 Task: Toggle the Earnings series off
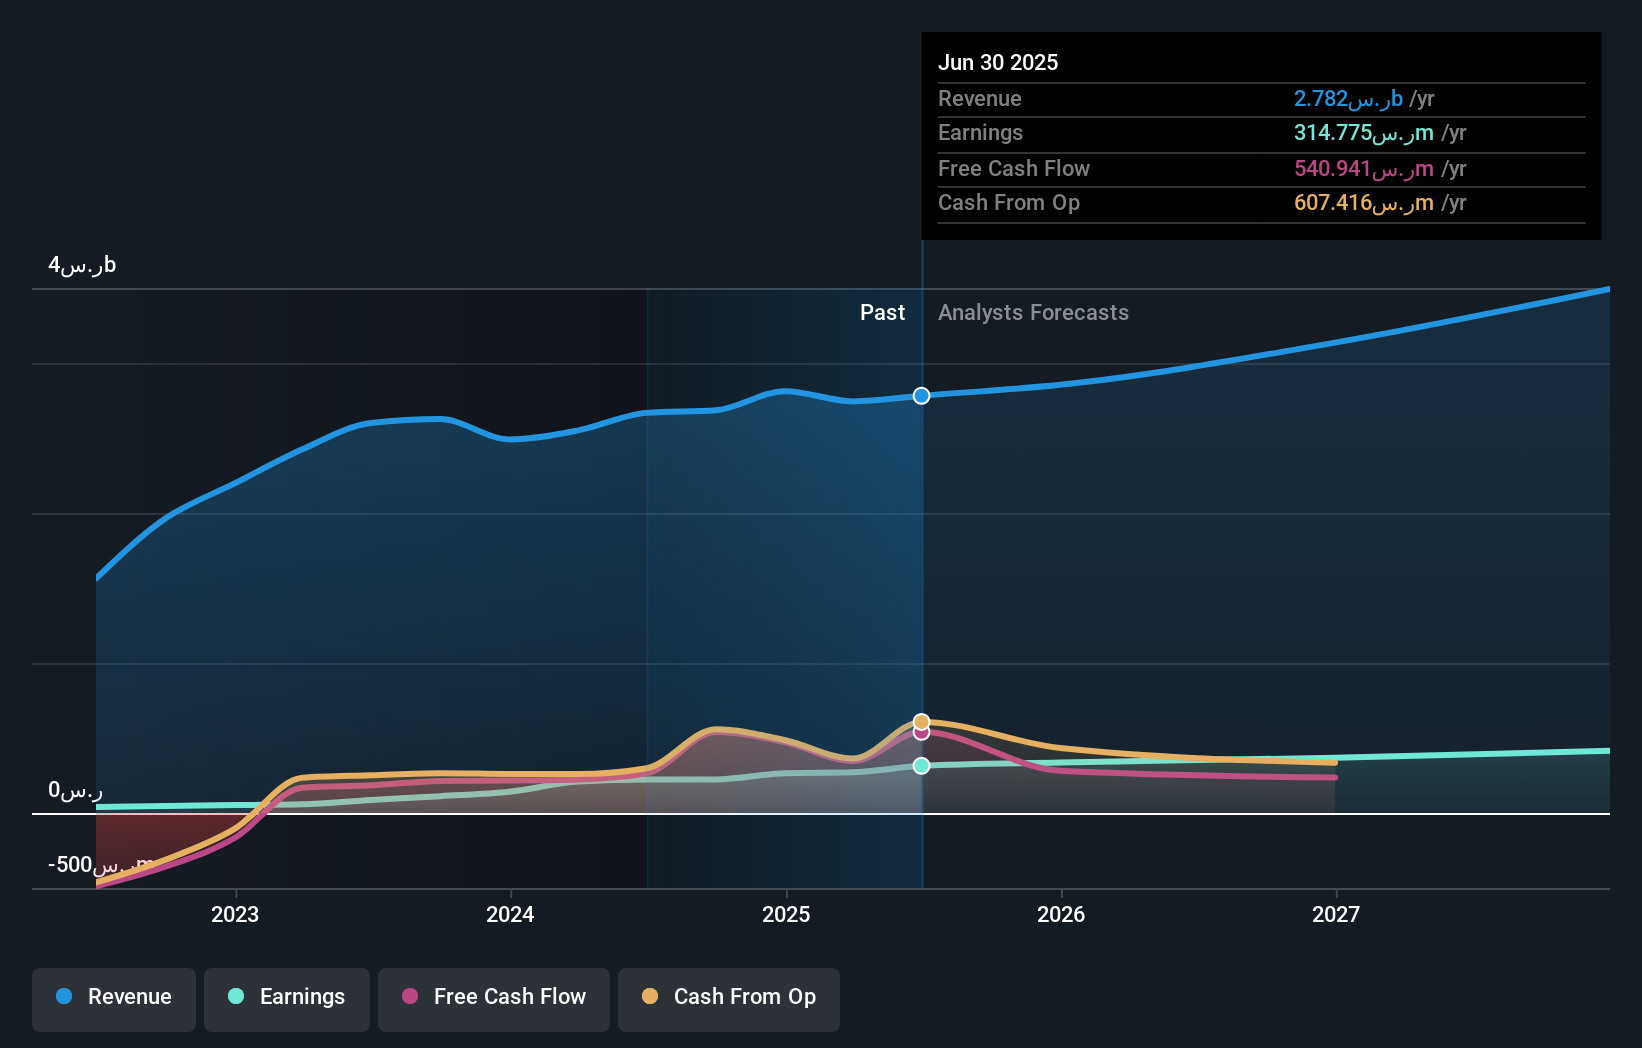(x=287, y=998)
